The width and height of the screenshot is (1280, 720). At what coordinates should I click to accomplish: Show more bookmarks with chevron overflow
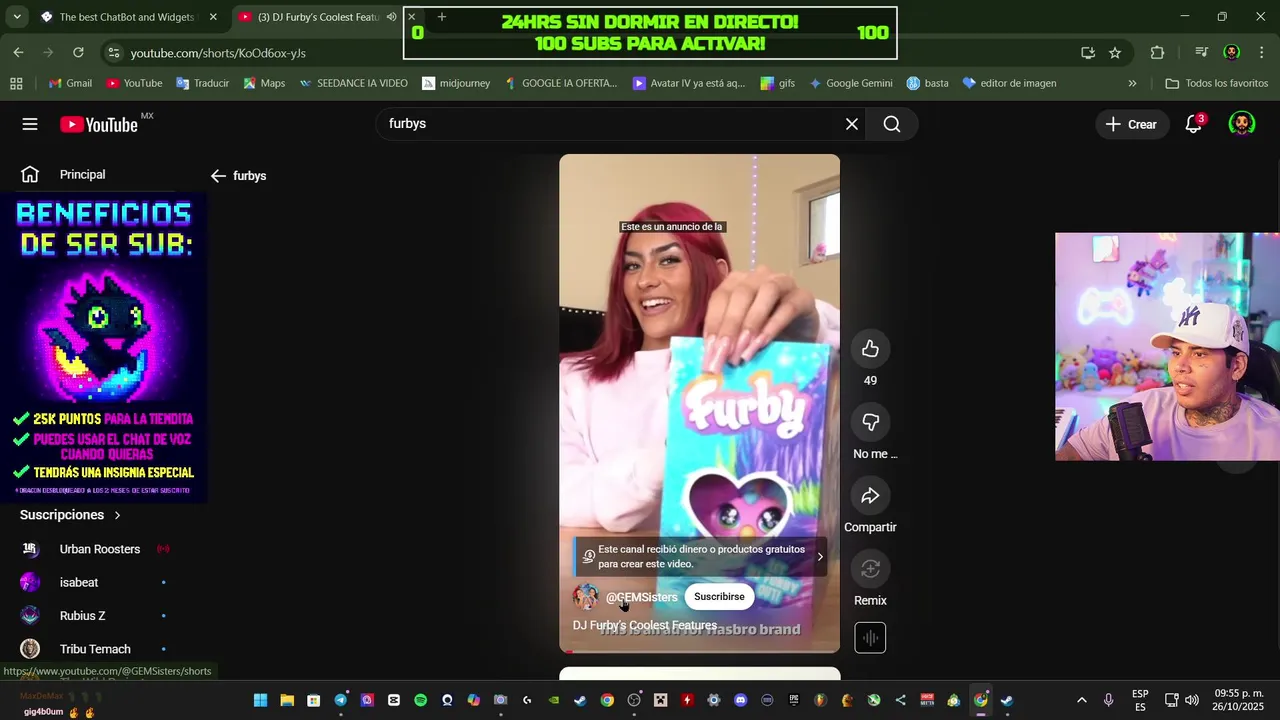[x=1132, y=84]
